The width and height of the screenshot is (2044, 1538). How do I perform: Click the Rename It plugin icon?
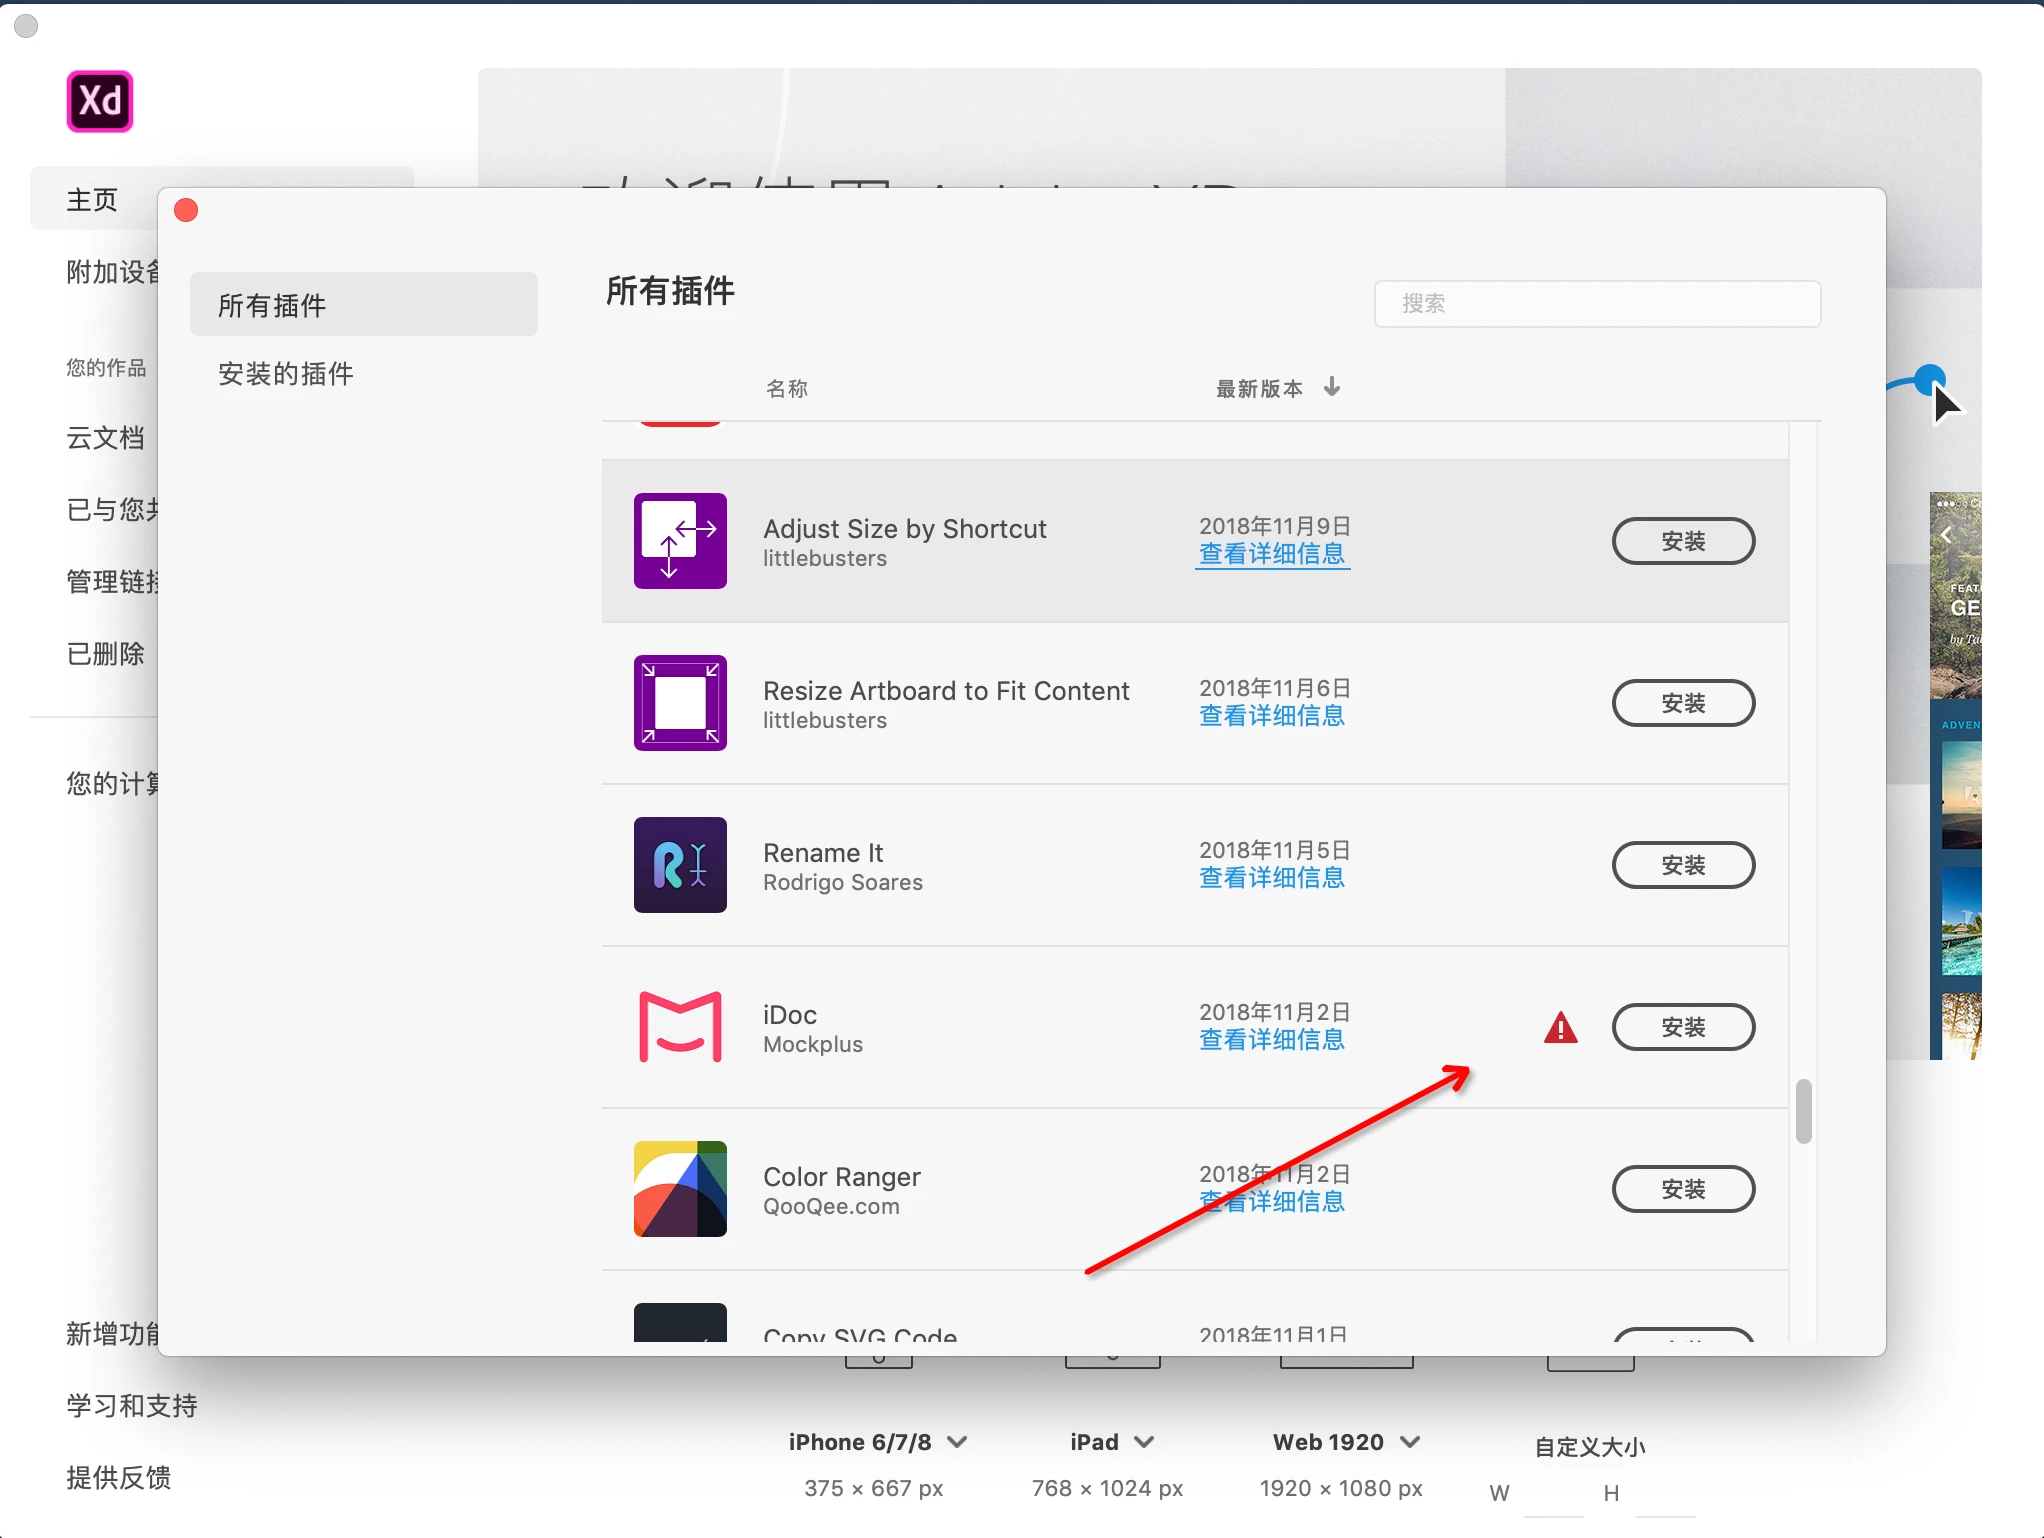680,865
